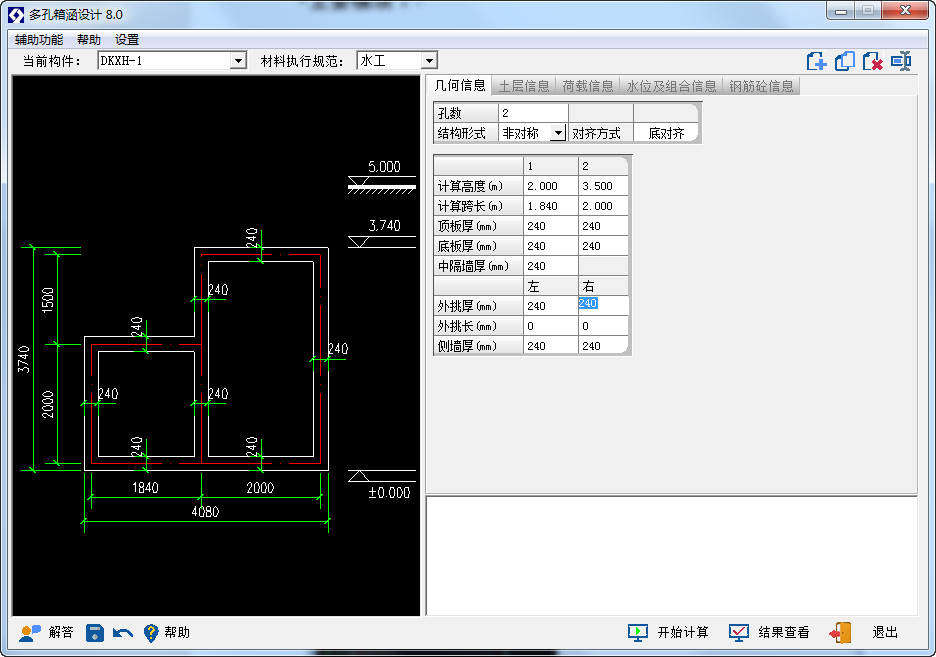Click the save disk icon at bottom
This screenshot has width=936, height=657.
coord(94,633)
